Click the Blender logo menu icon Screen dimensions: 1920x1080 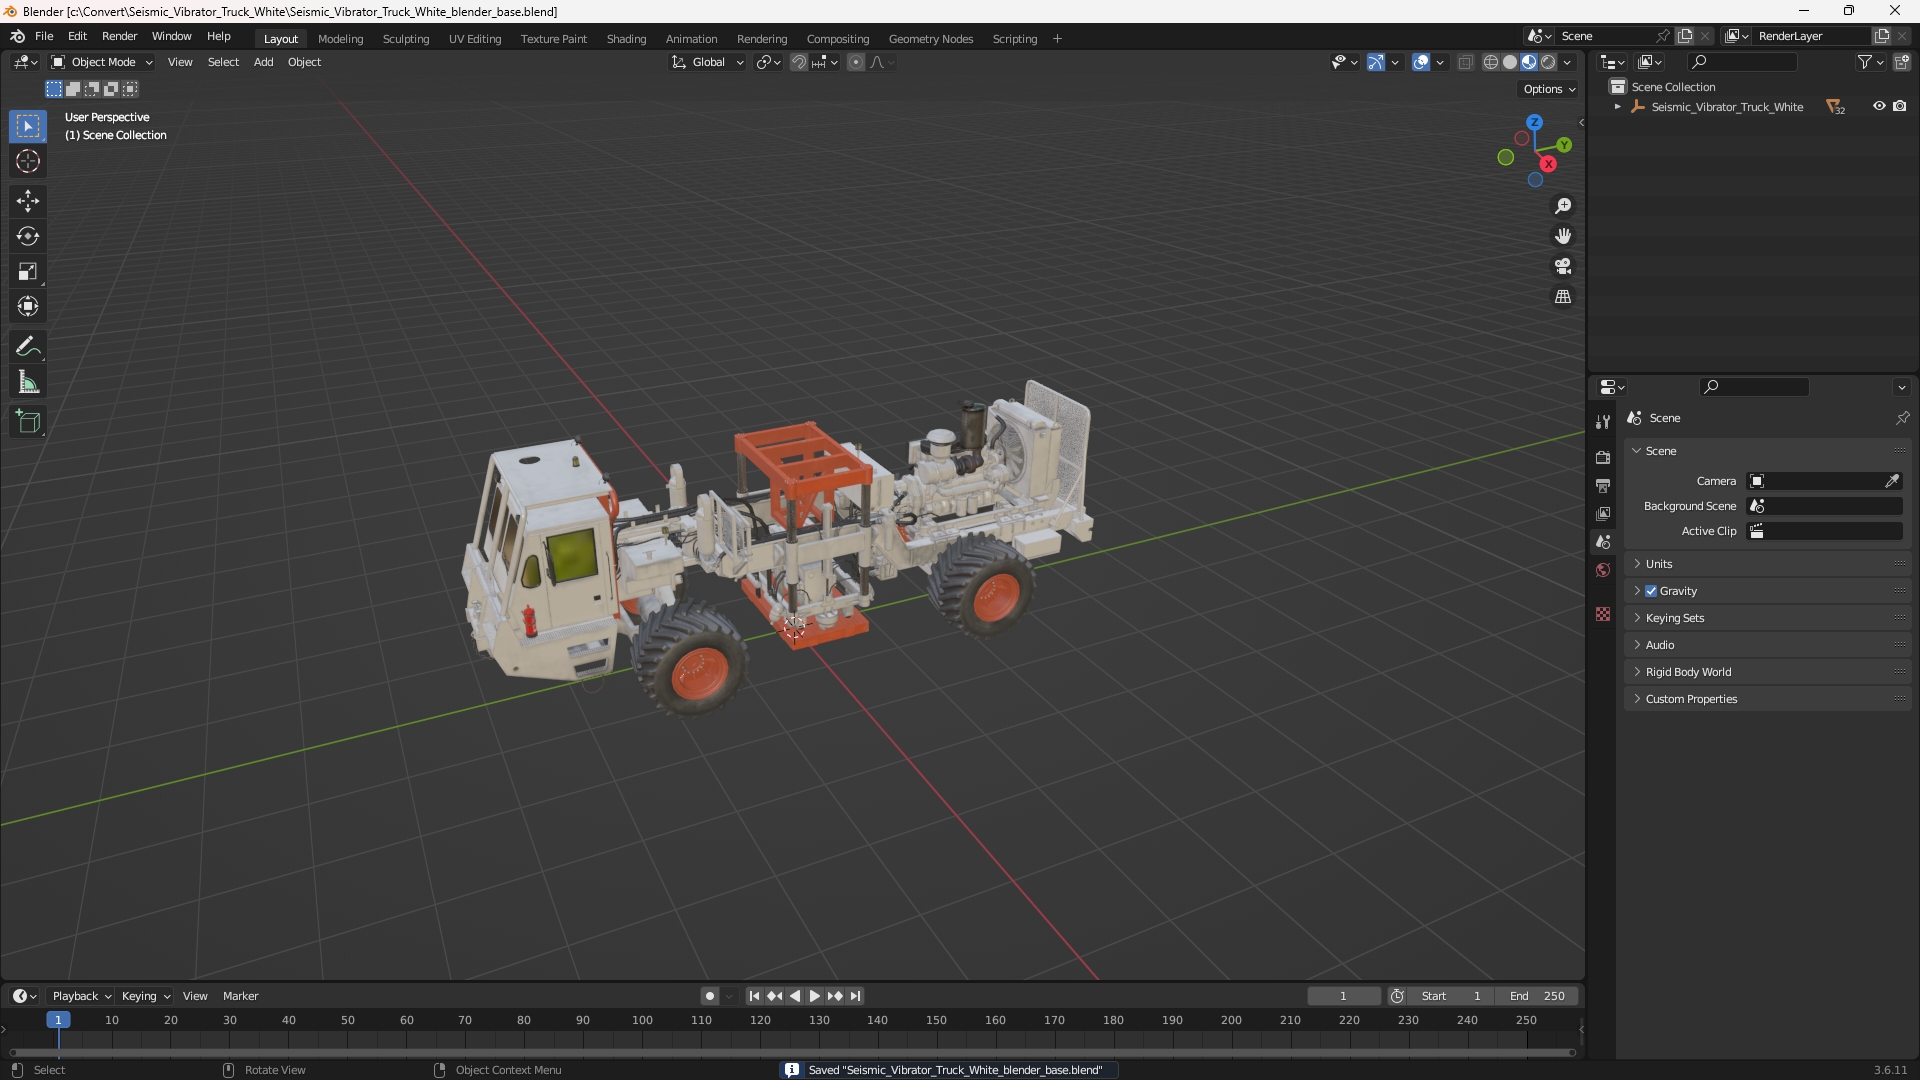pos(17,36)
